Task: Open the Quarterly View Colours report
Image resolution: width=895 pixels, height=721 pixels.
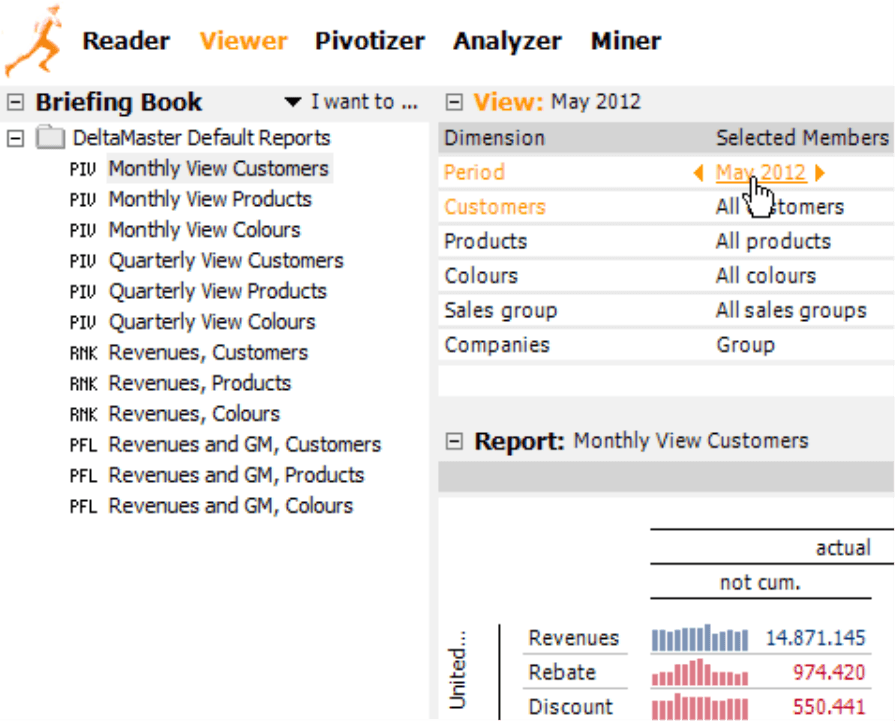Action: [212, 322]
